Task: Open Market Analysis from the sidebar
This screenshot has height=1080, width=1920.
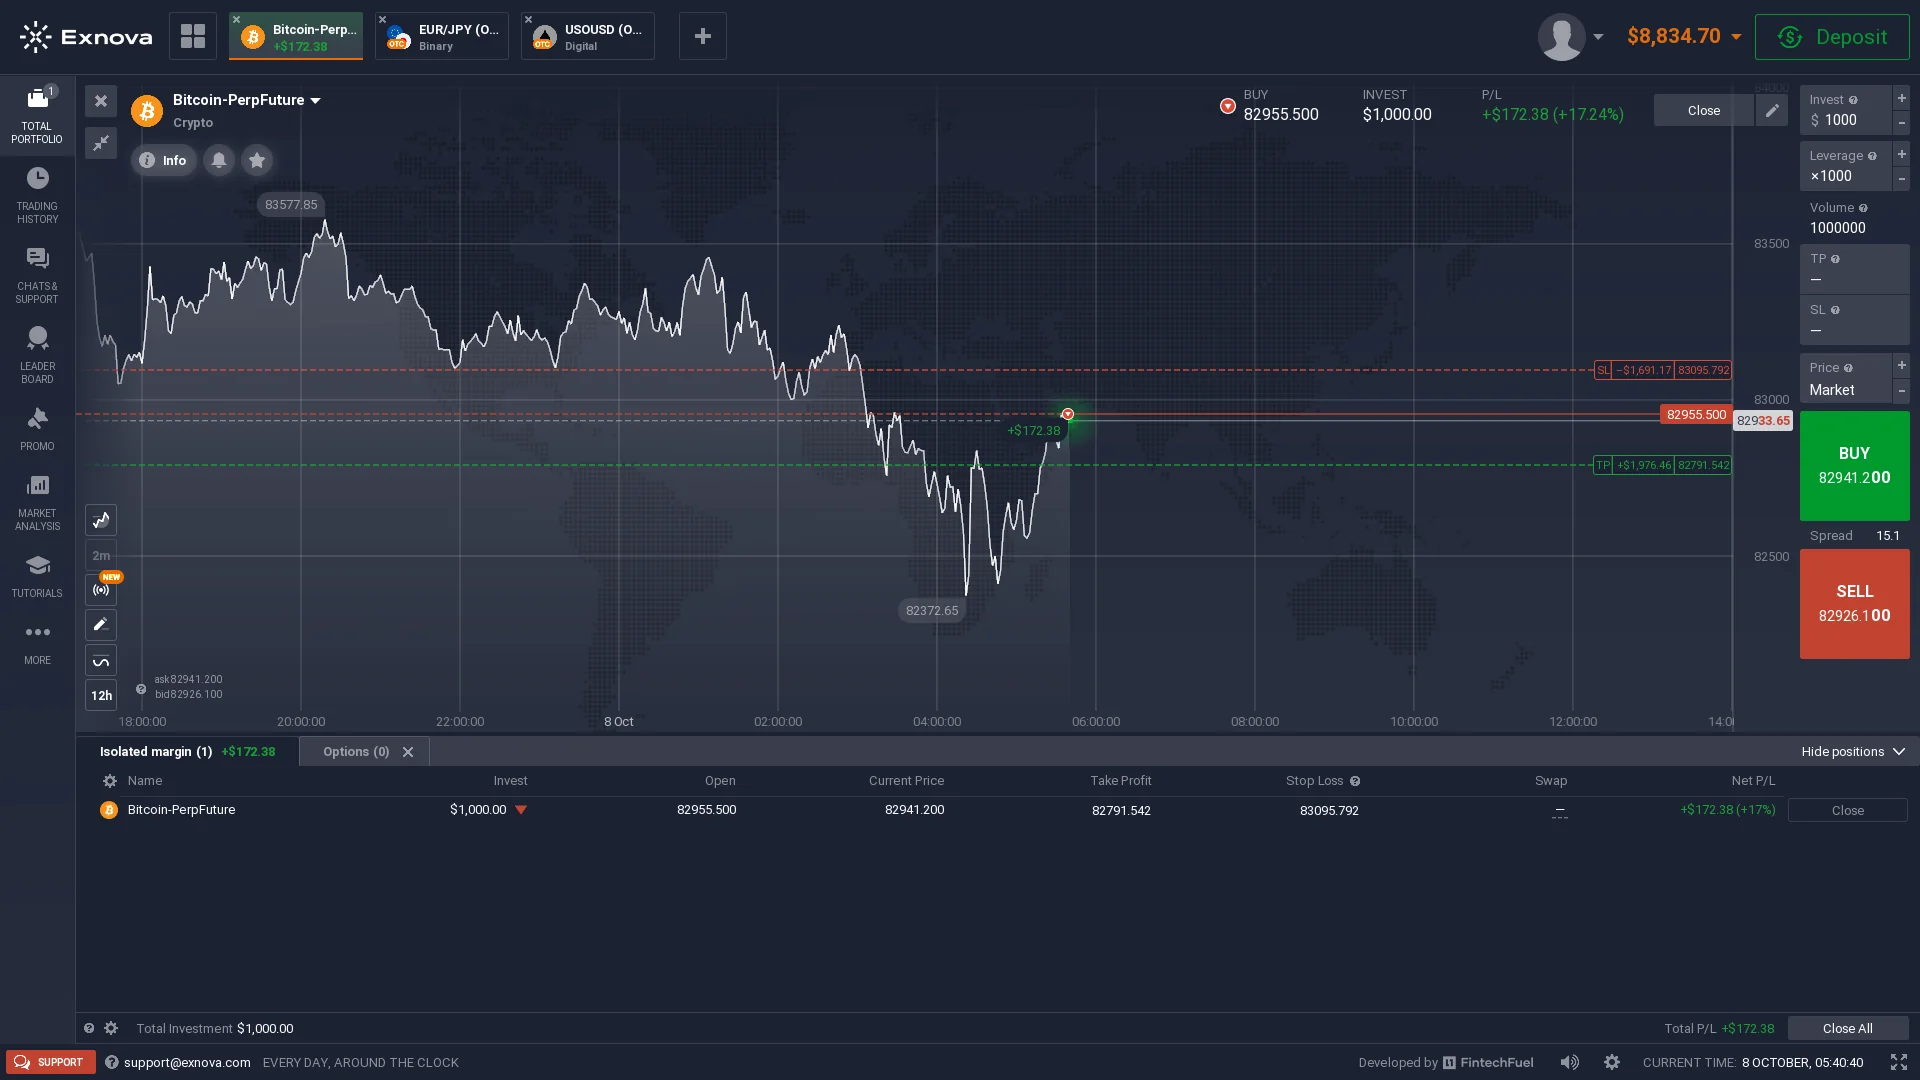Action: [37, 502]
